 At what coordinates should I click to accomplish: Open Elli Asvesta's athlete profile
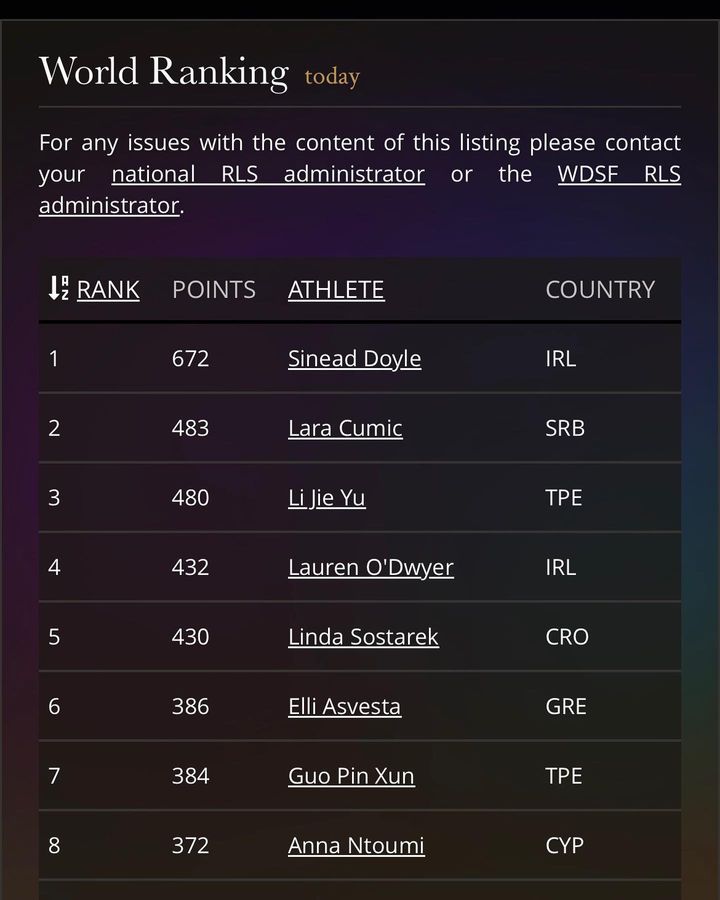344,706
